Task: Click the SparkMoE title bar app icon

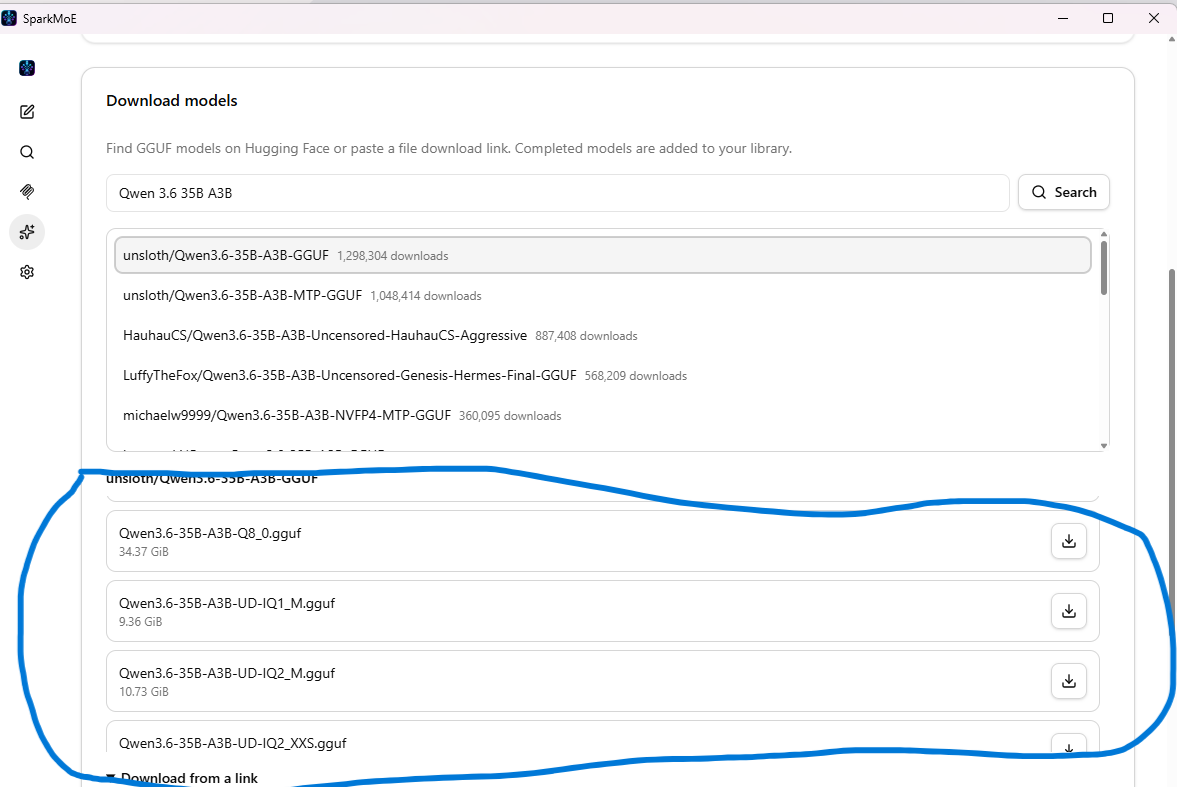Action: pyautogui.click(x=9, y=18)
